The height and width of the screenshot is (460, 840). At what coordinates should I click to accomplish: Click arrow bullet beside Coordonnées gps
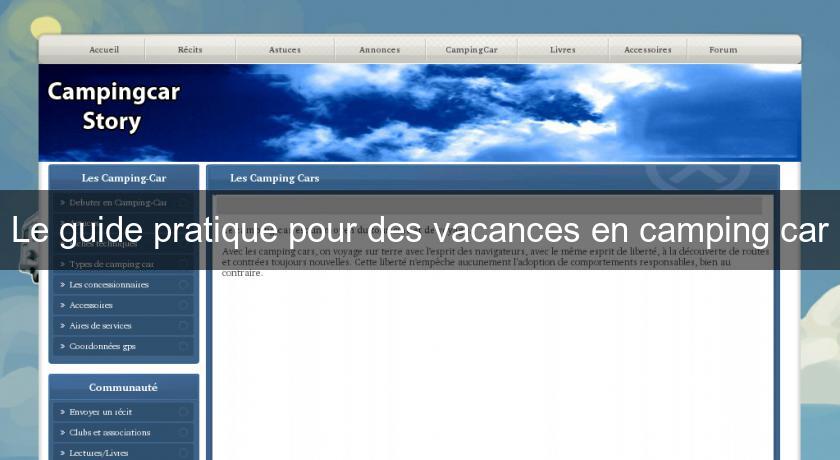62,346
